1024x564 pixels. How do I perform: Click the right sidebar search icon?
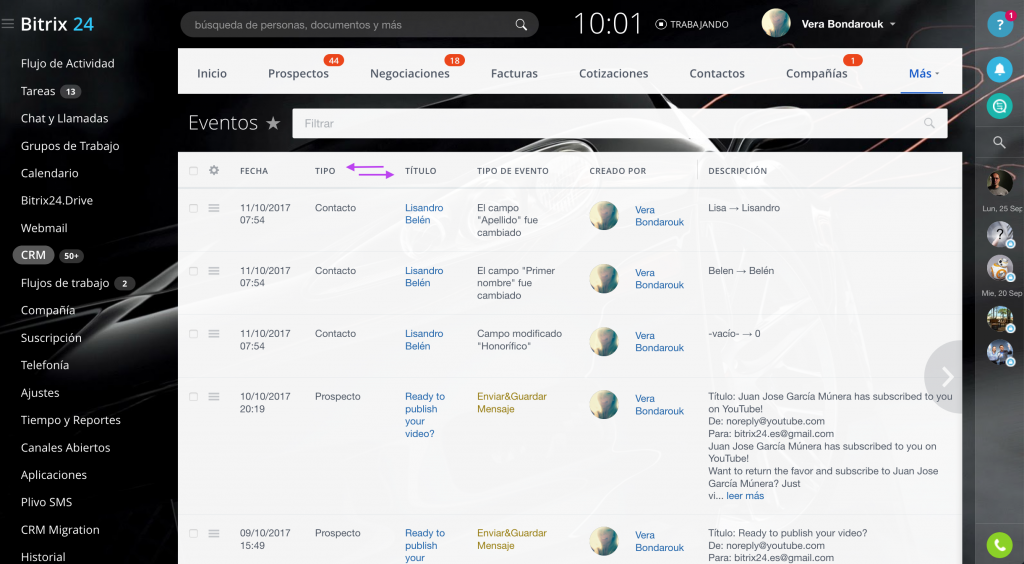point(999,142)
